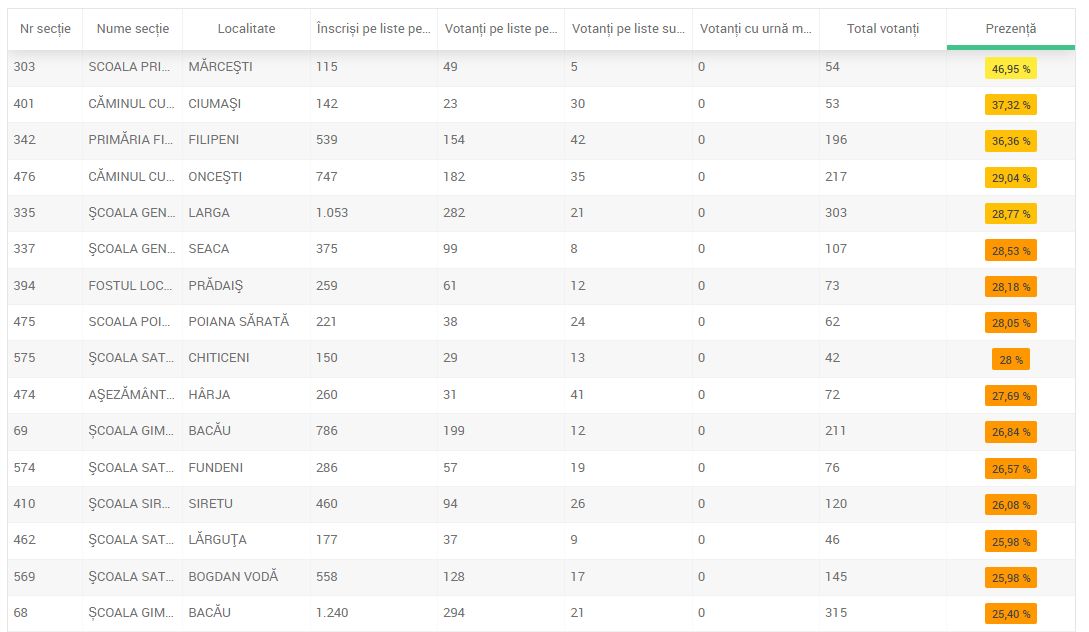Click the Nume secție column header
The width and height of the screenshot is (1089, 632).
(x=133, y=29)
